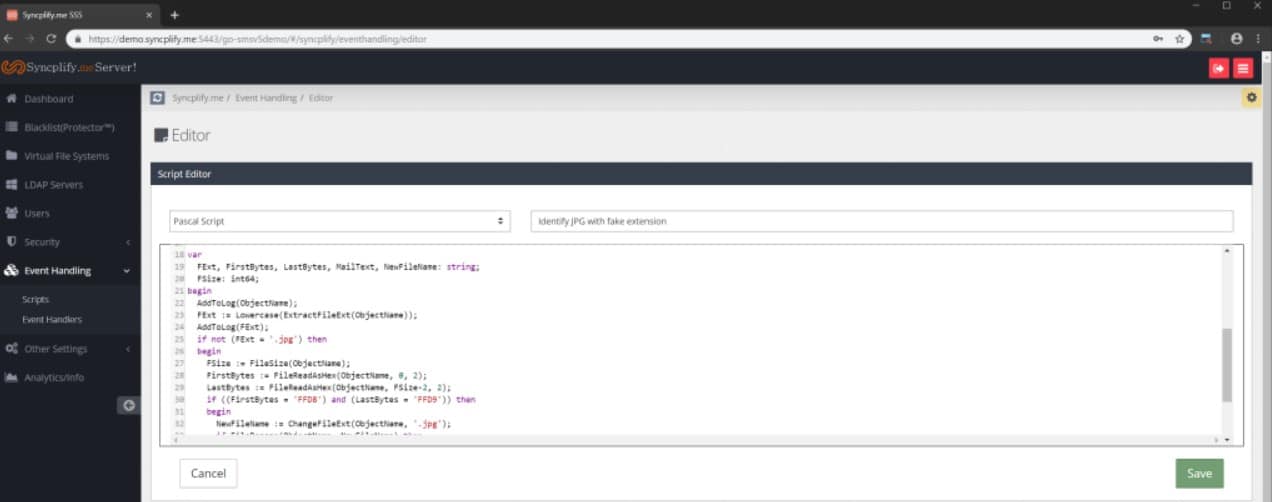Click the Other Settings gears icon
The width and height of the screenshot is (1272, 502).
12,348
